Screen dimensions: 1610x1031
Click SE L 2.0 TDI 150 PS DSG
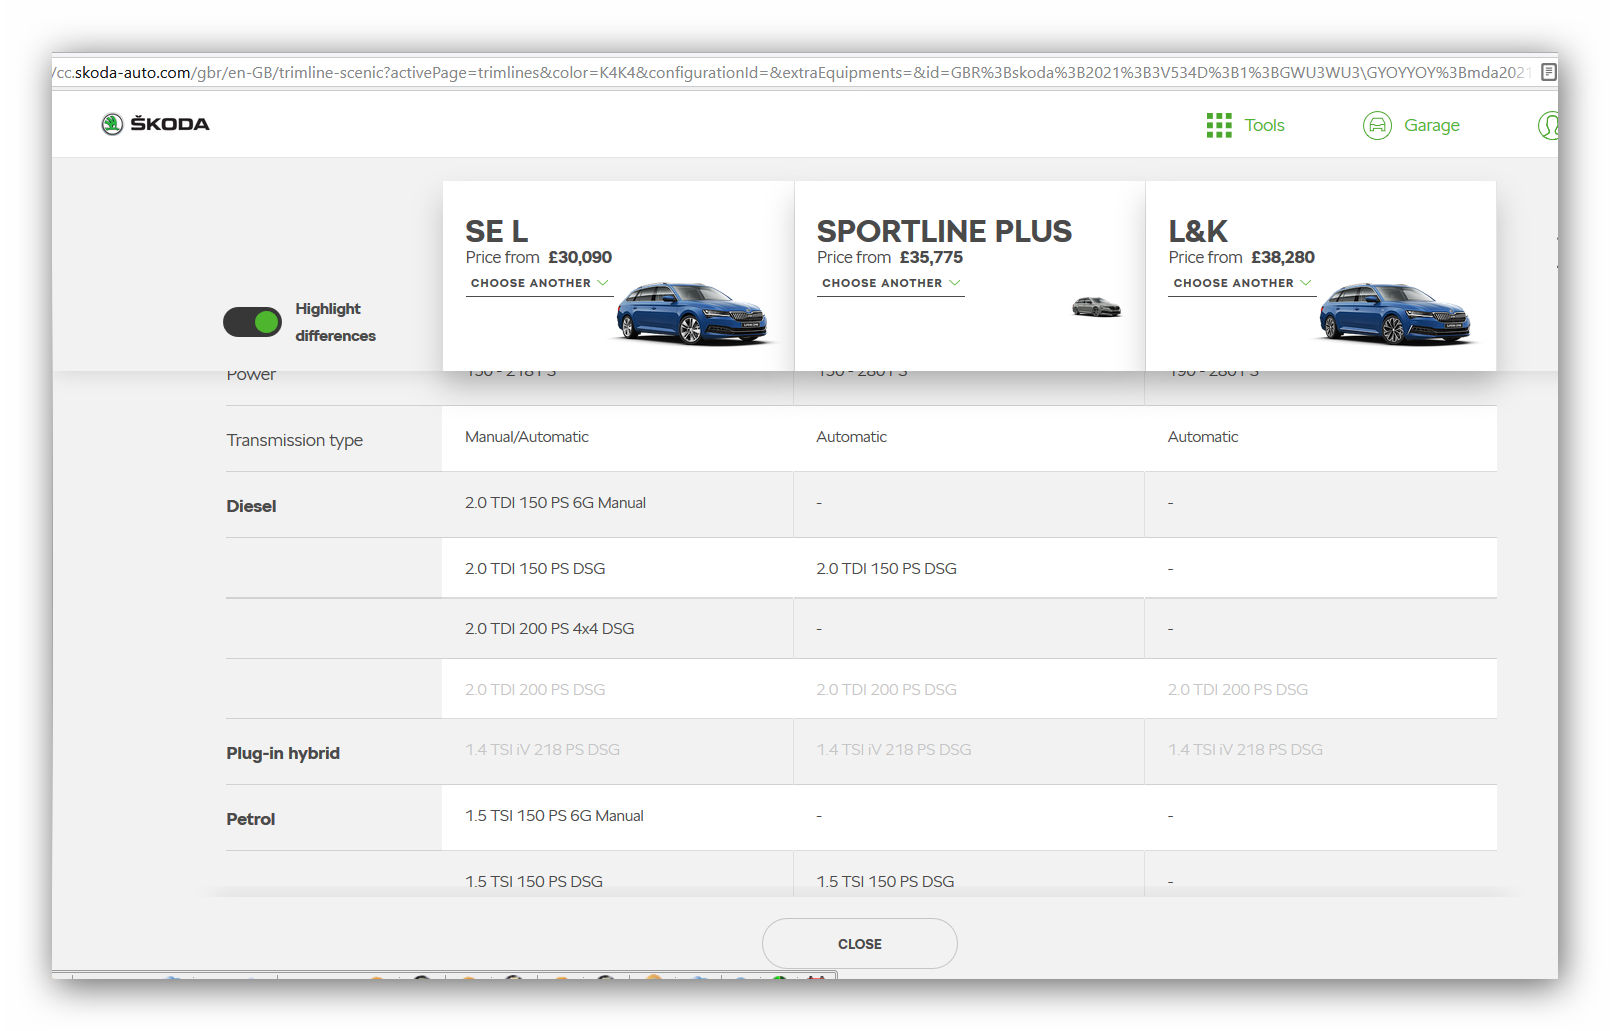tap(535, 569)
